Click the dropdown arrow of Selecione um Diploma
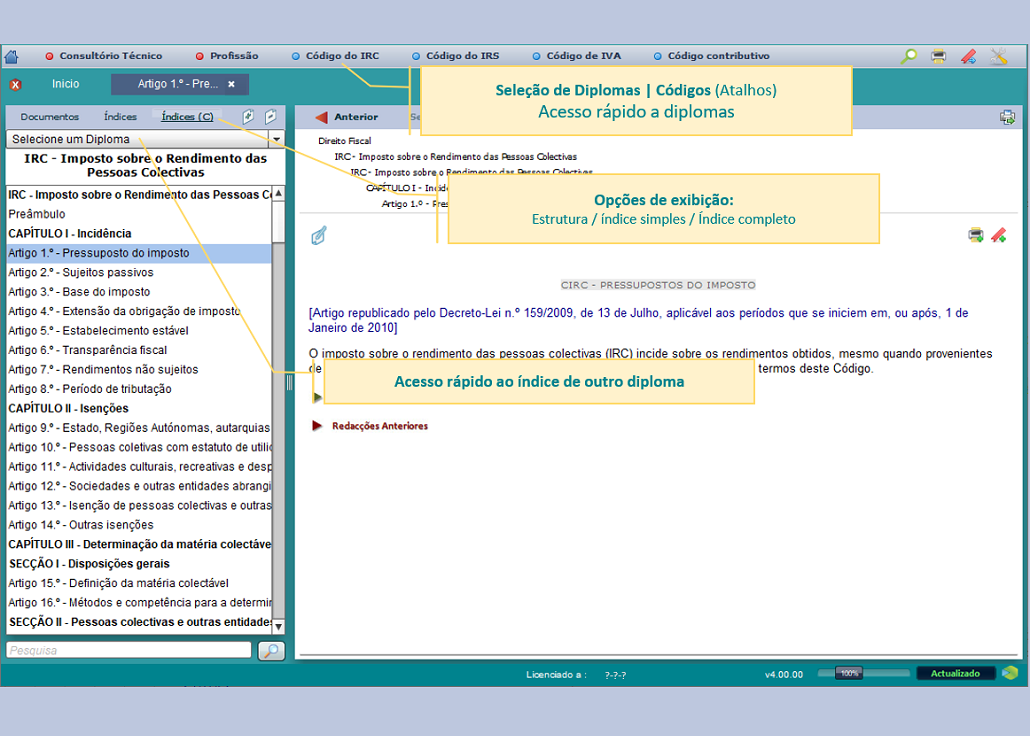The height and width of the screenshot is (736, 1030). pyautogui.click(x=277, y=139)
